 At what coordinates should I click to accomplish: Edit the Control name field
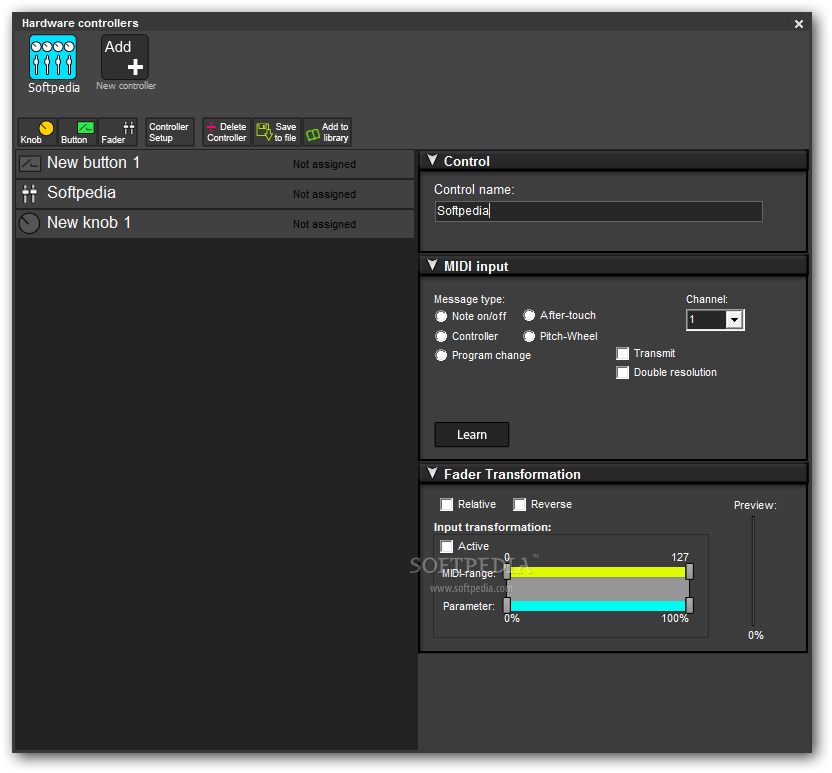599,211
